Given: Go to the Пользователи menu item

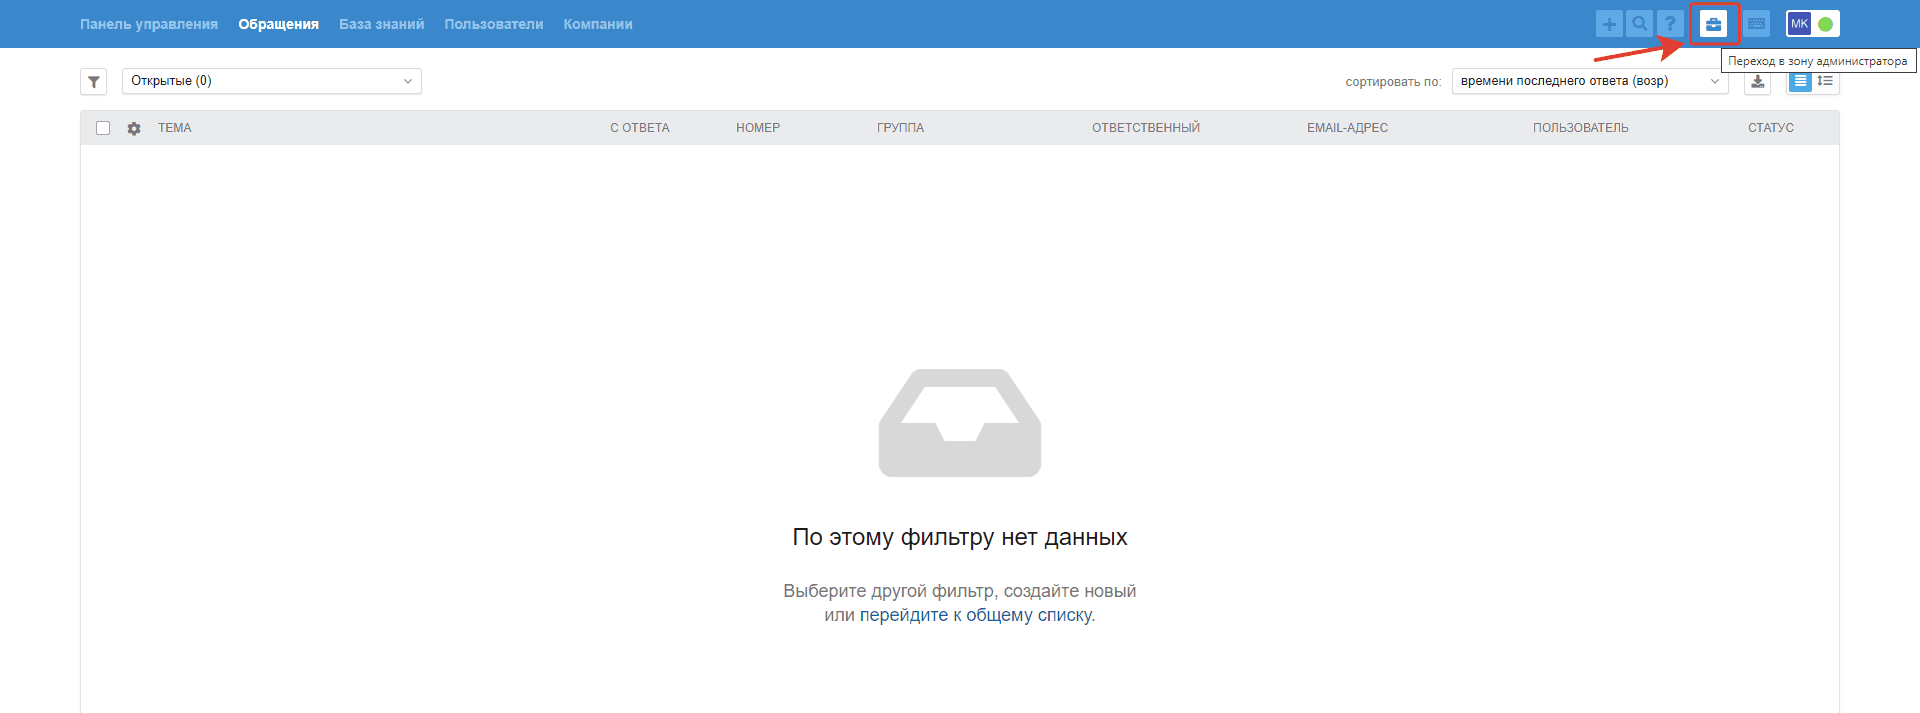Looking at the screenshot, I should 494,24.
